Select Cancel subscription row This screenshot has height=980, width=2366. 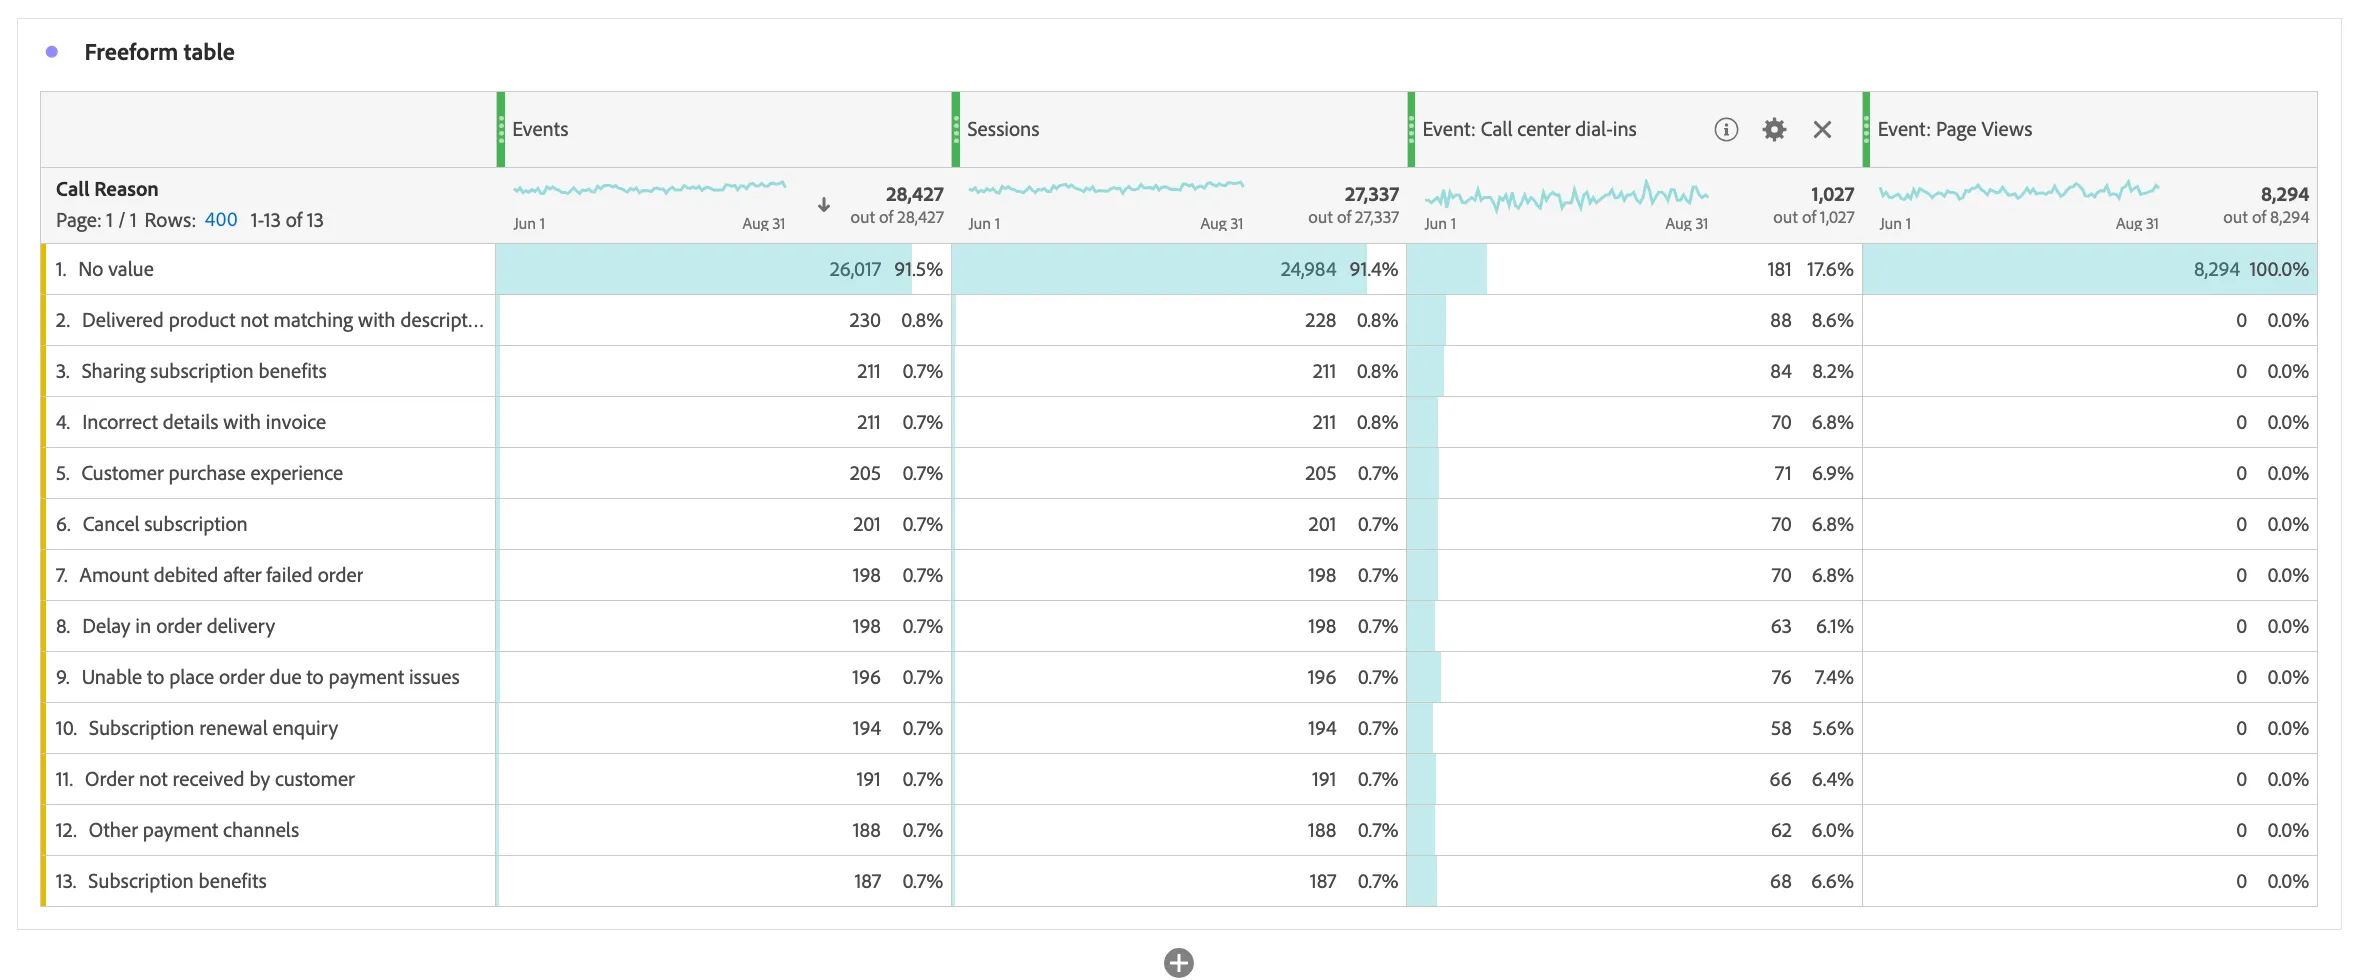(x=268, y=524)
